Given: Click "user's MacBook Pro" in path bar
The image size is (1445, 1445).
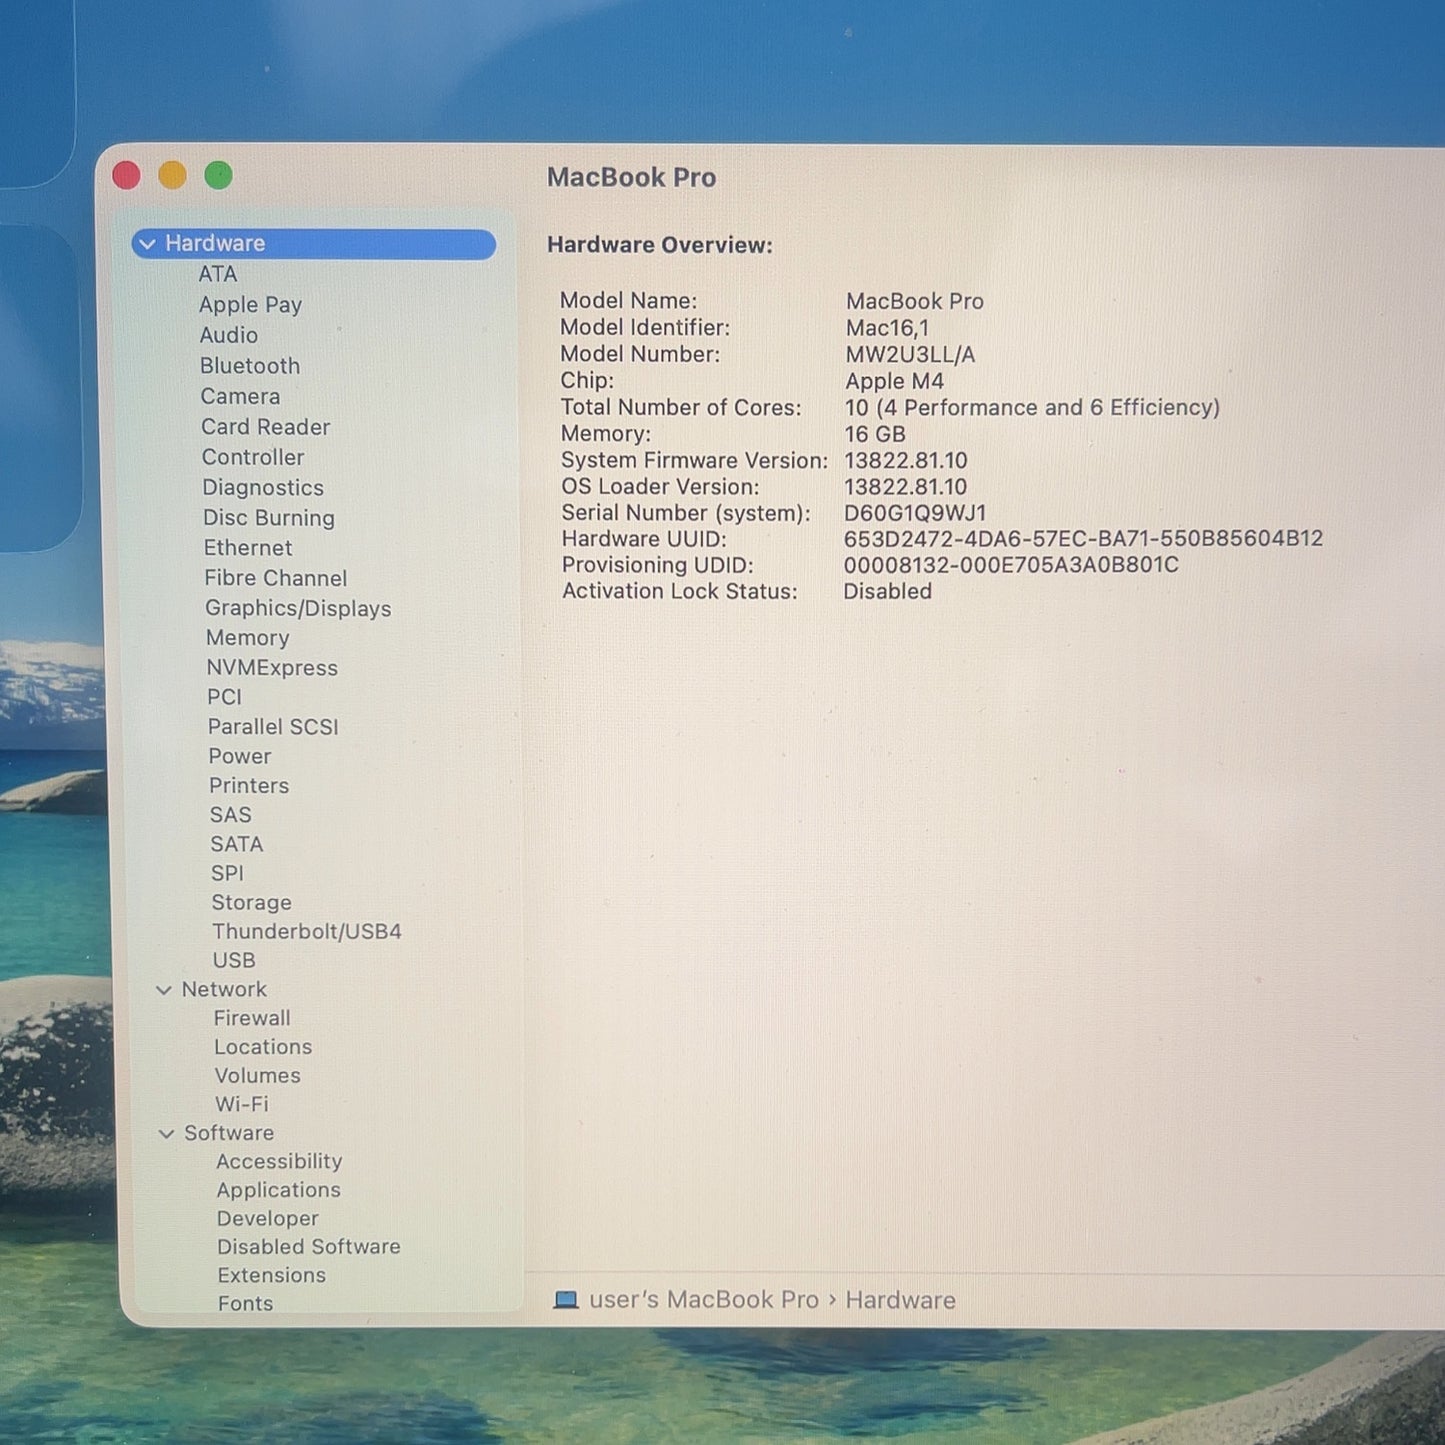Looking at the screenshot, I should click(704, 1300).
